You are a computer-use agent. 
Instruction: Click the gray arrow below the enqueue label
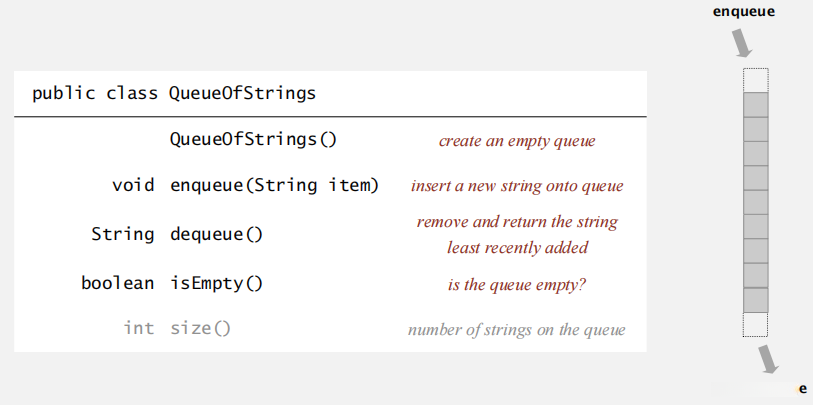743,43
